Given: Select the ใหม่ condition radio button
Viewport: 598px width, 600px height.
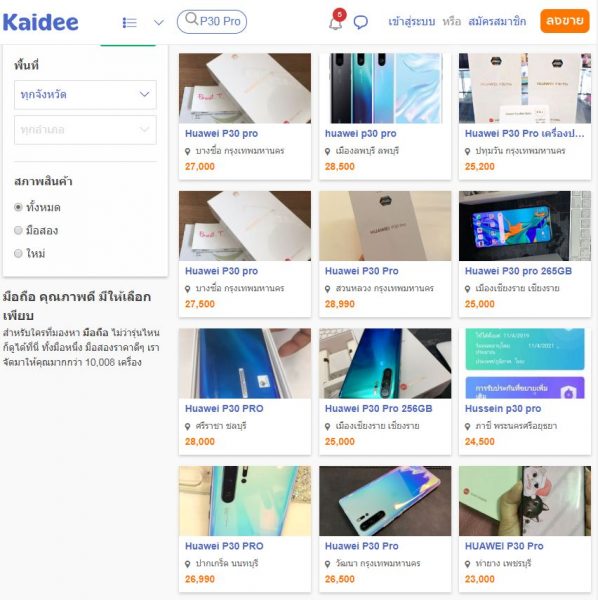Looking at the screenshot, I should [18, 253].
